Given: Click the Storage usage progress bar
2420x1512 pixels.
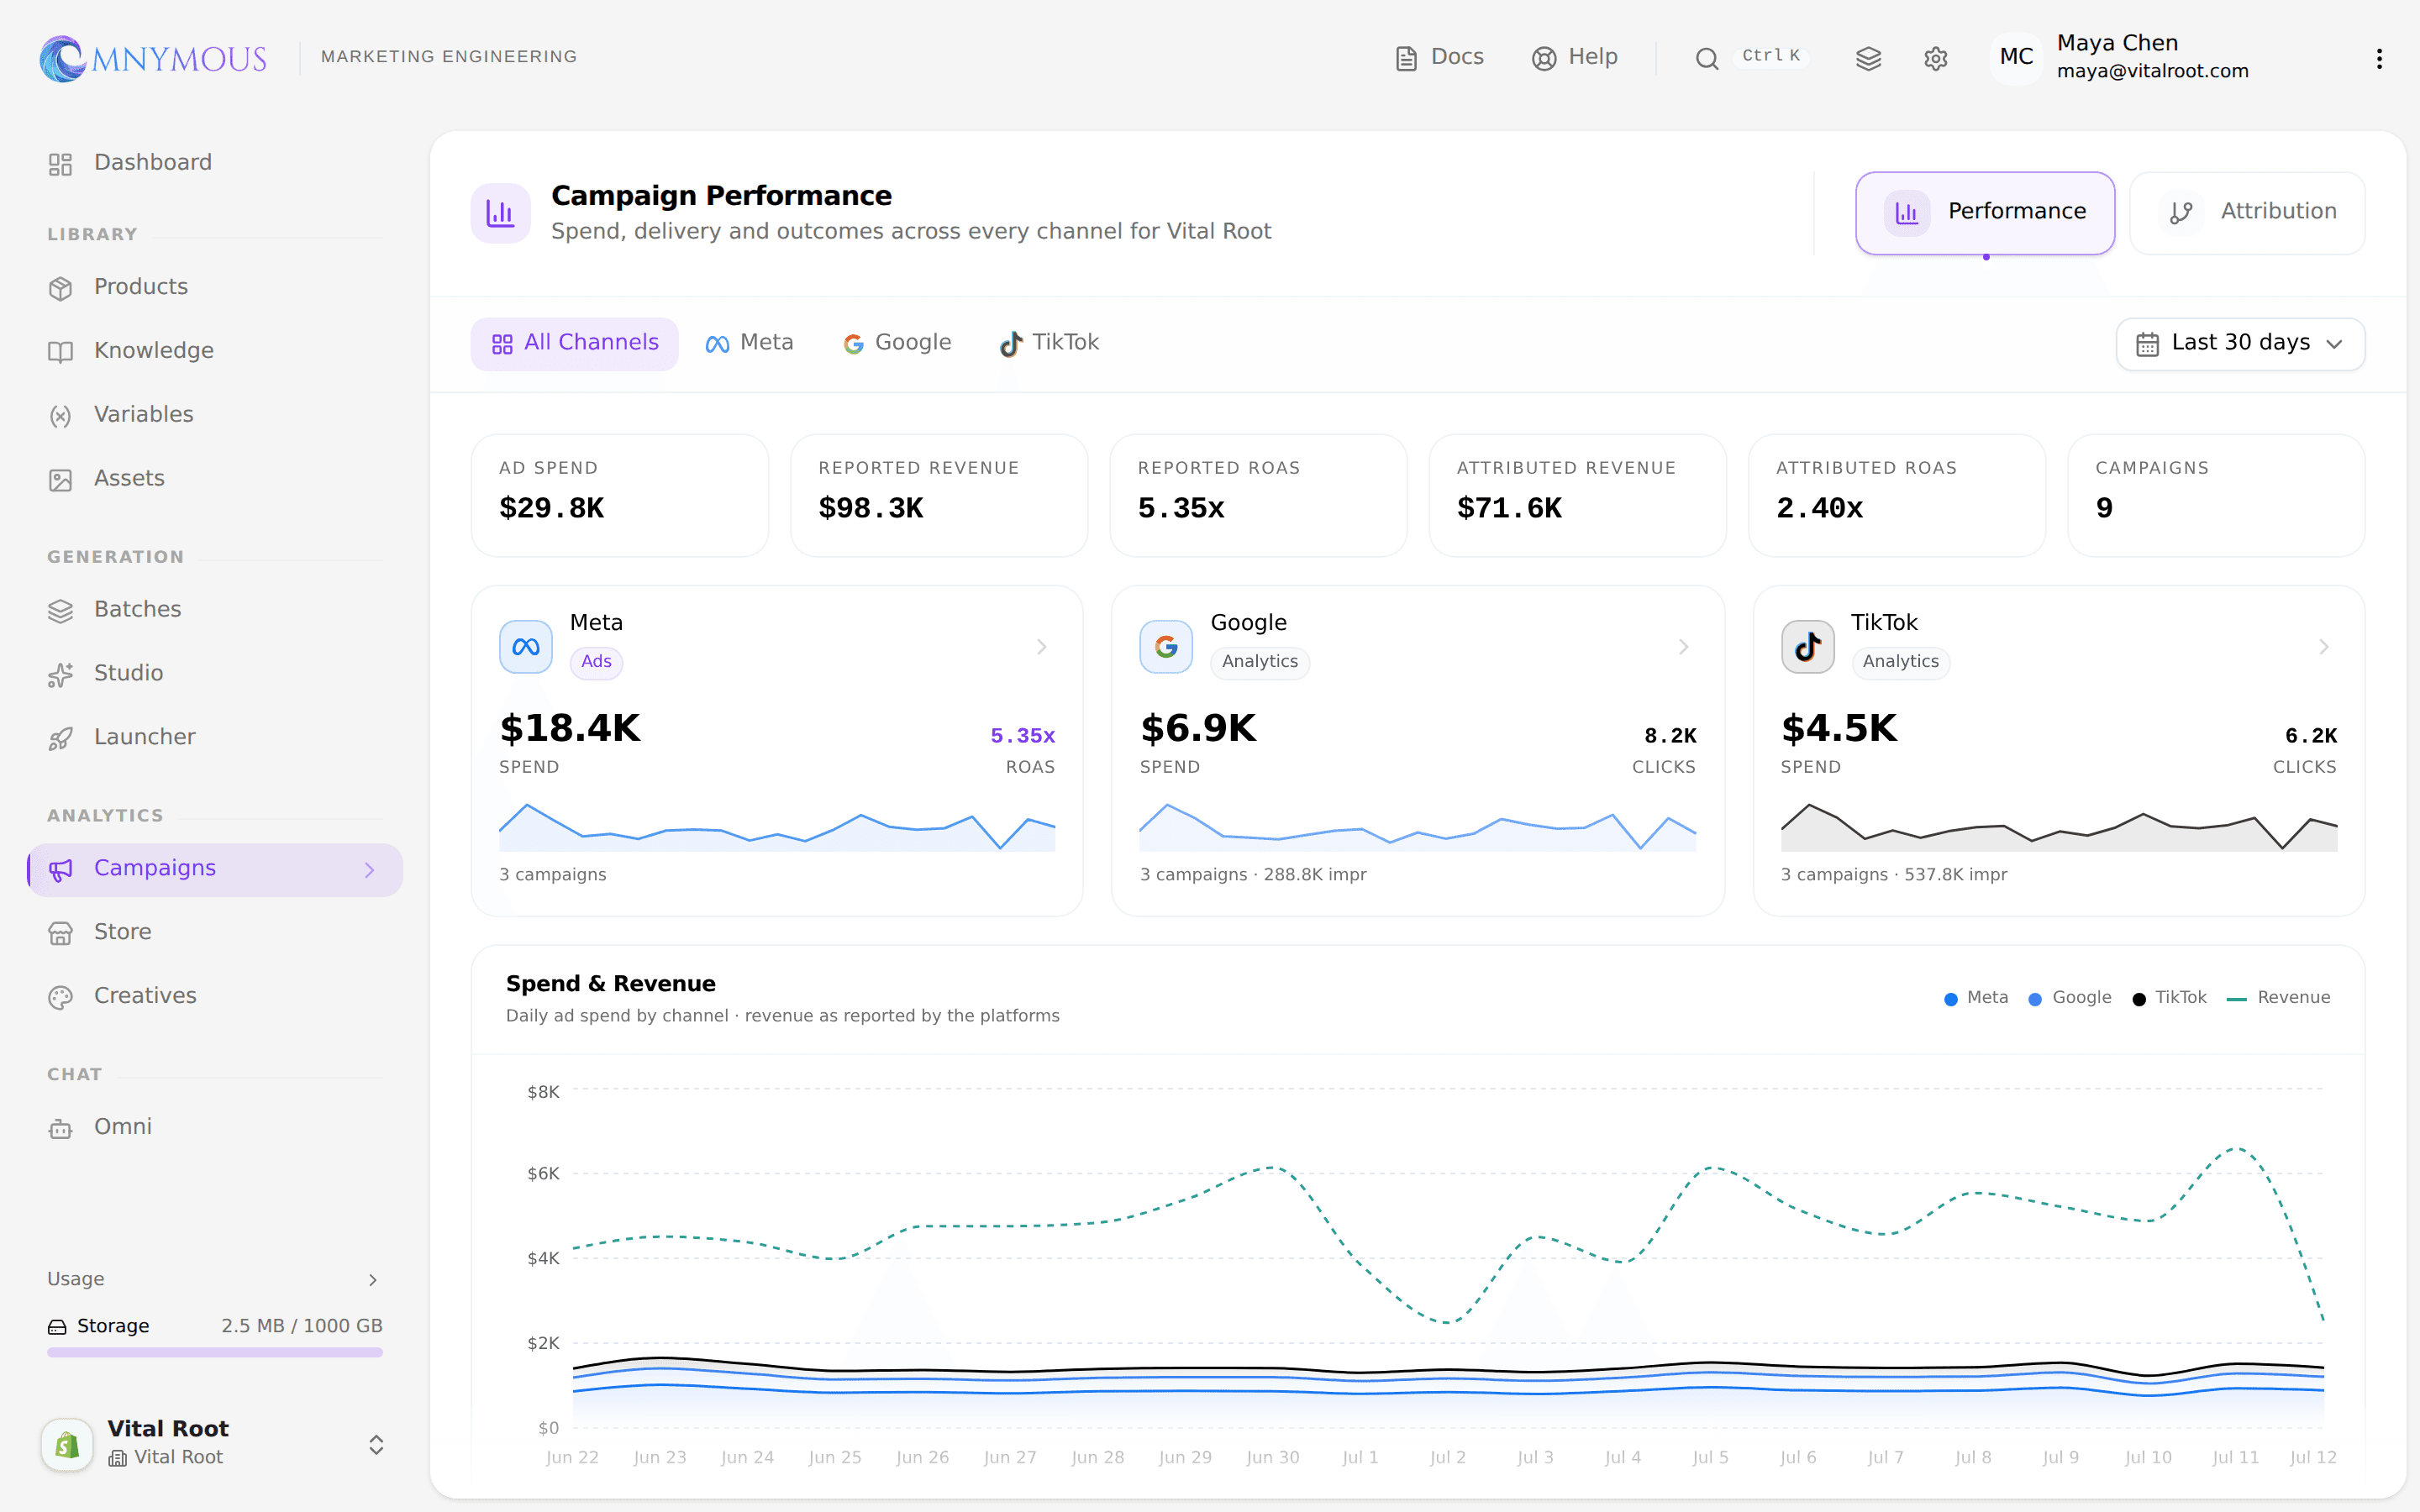Looking at the screenshot, I should tap(214, 1352).
